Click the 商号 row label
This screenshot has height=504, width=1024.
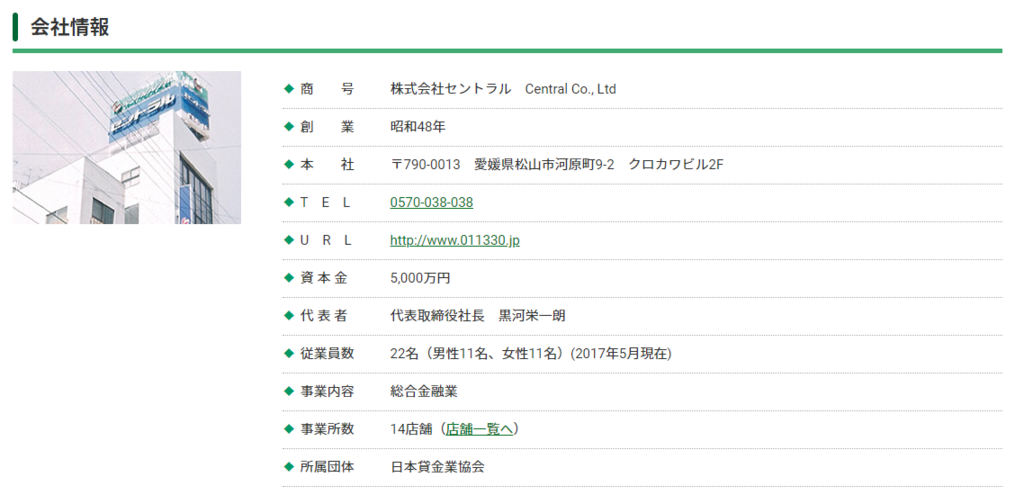(x=327, y=89)
